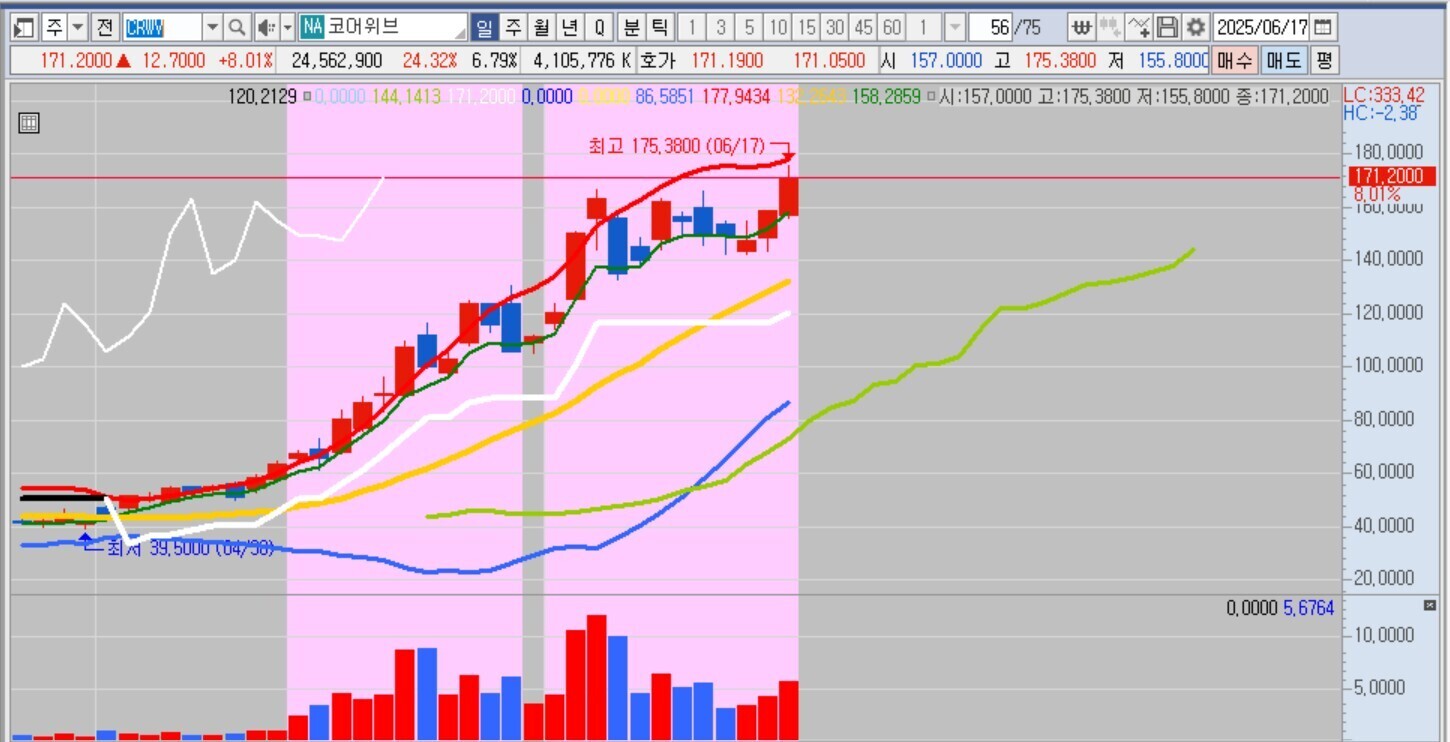Open the won currency display icon
The height and width of the screenshot is (742, 1450).
click(x=1081, y=27)
